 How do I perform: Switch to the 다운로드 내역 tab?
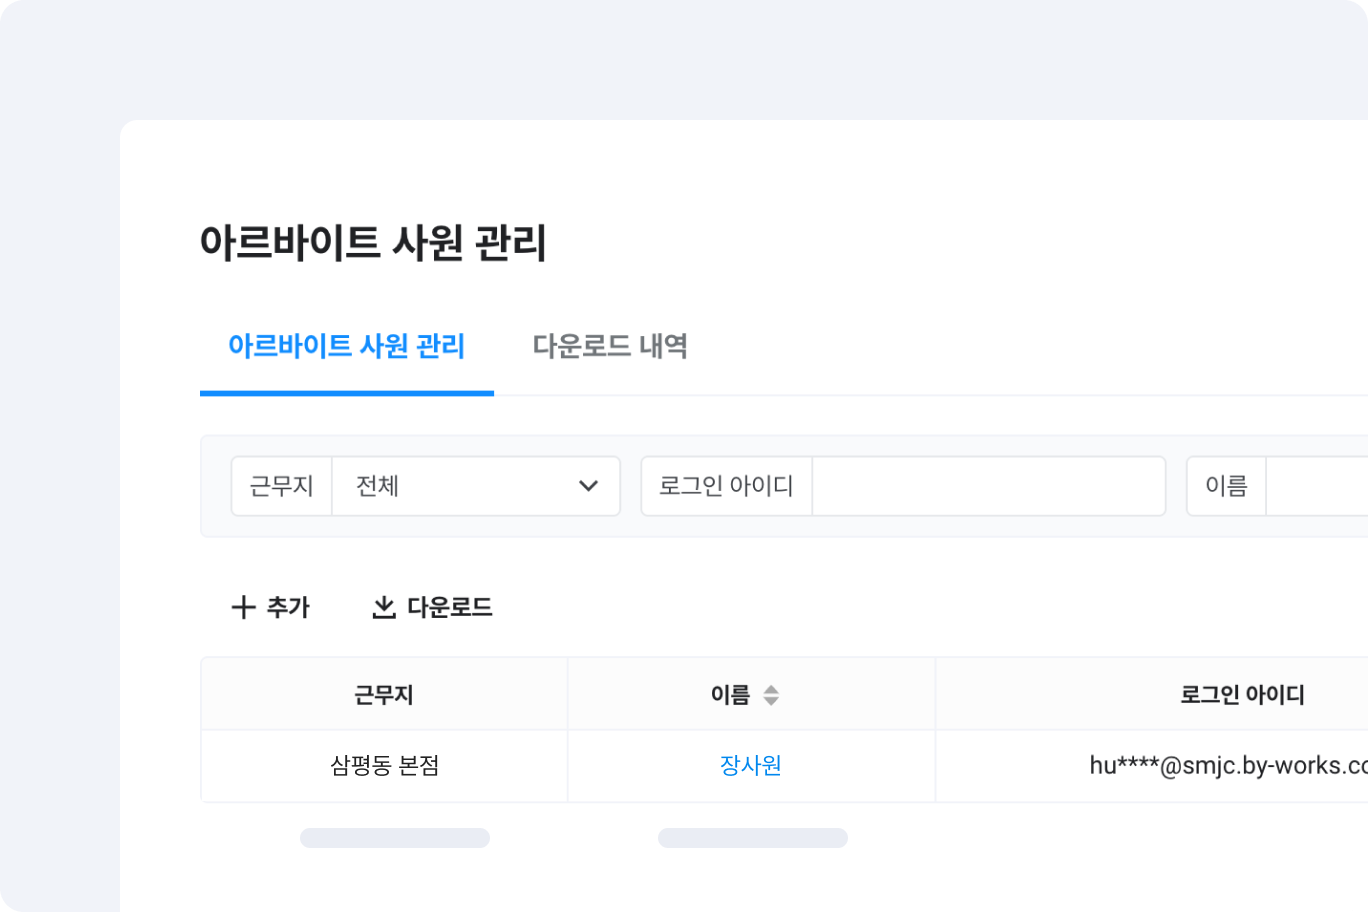click(x=610, y=346)
